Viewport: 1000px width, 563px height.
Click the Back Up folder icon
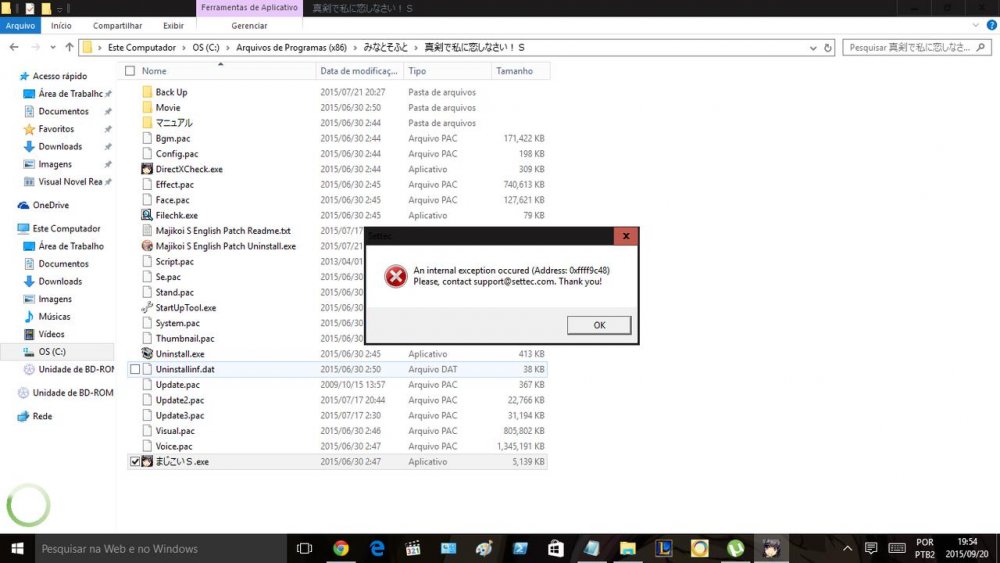(x=147, y=92)
